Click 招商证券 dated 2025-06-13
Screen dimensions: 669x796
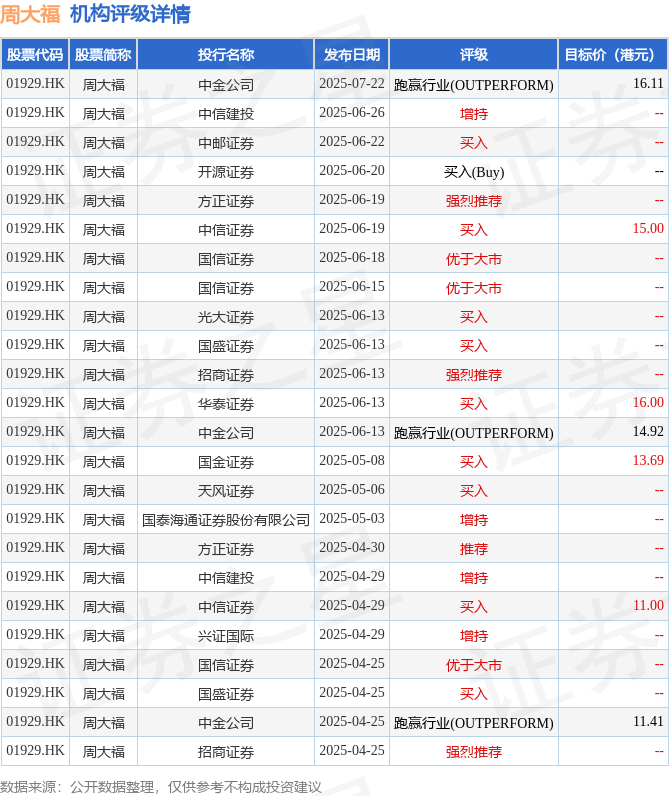pos(226,375)
